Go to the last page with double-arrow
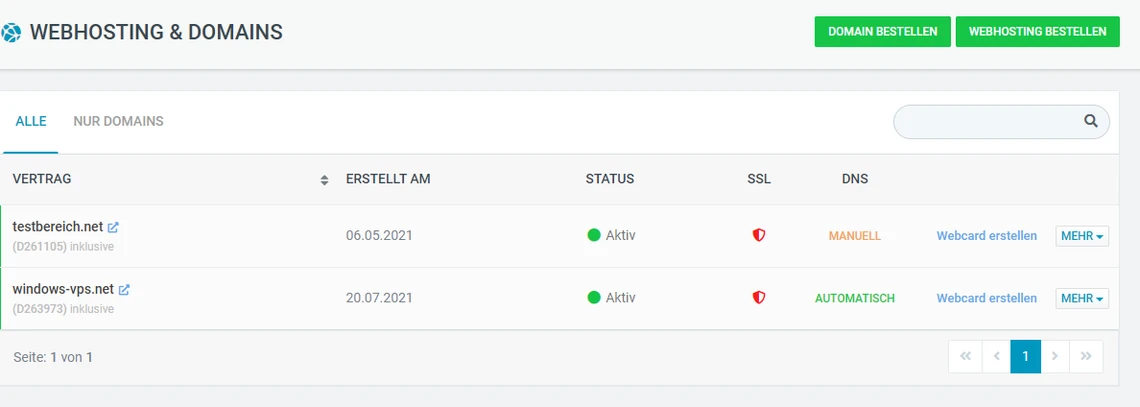Viewport: 1140px width, 407px height. tap(1087, 356)
